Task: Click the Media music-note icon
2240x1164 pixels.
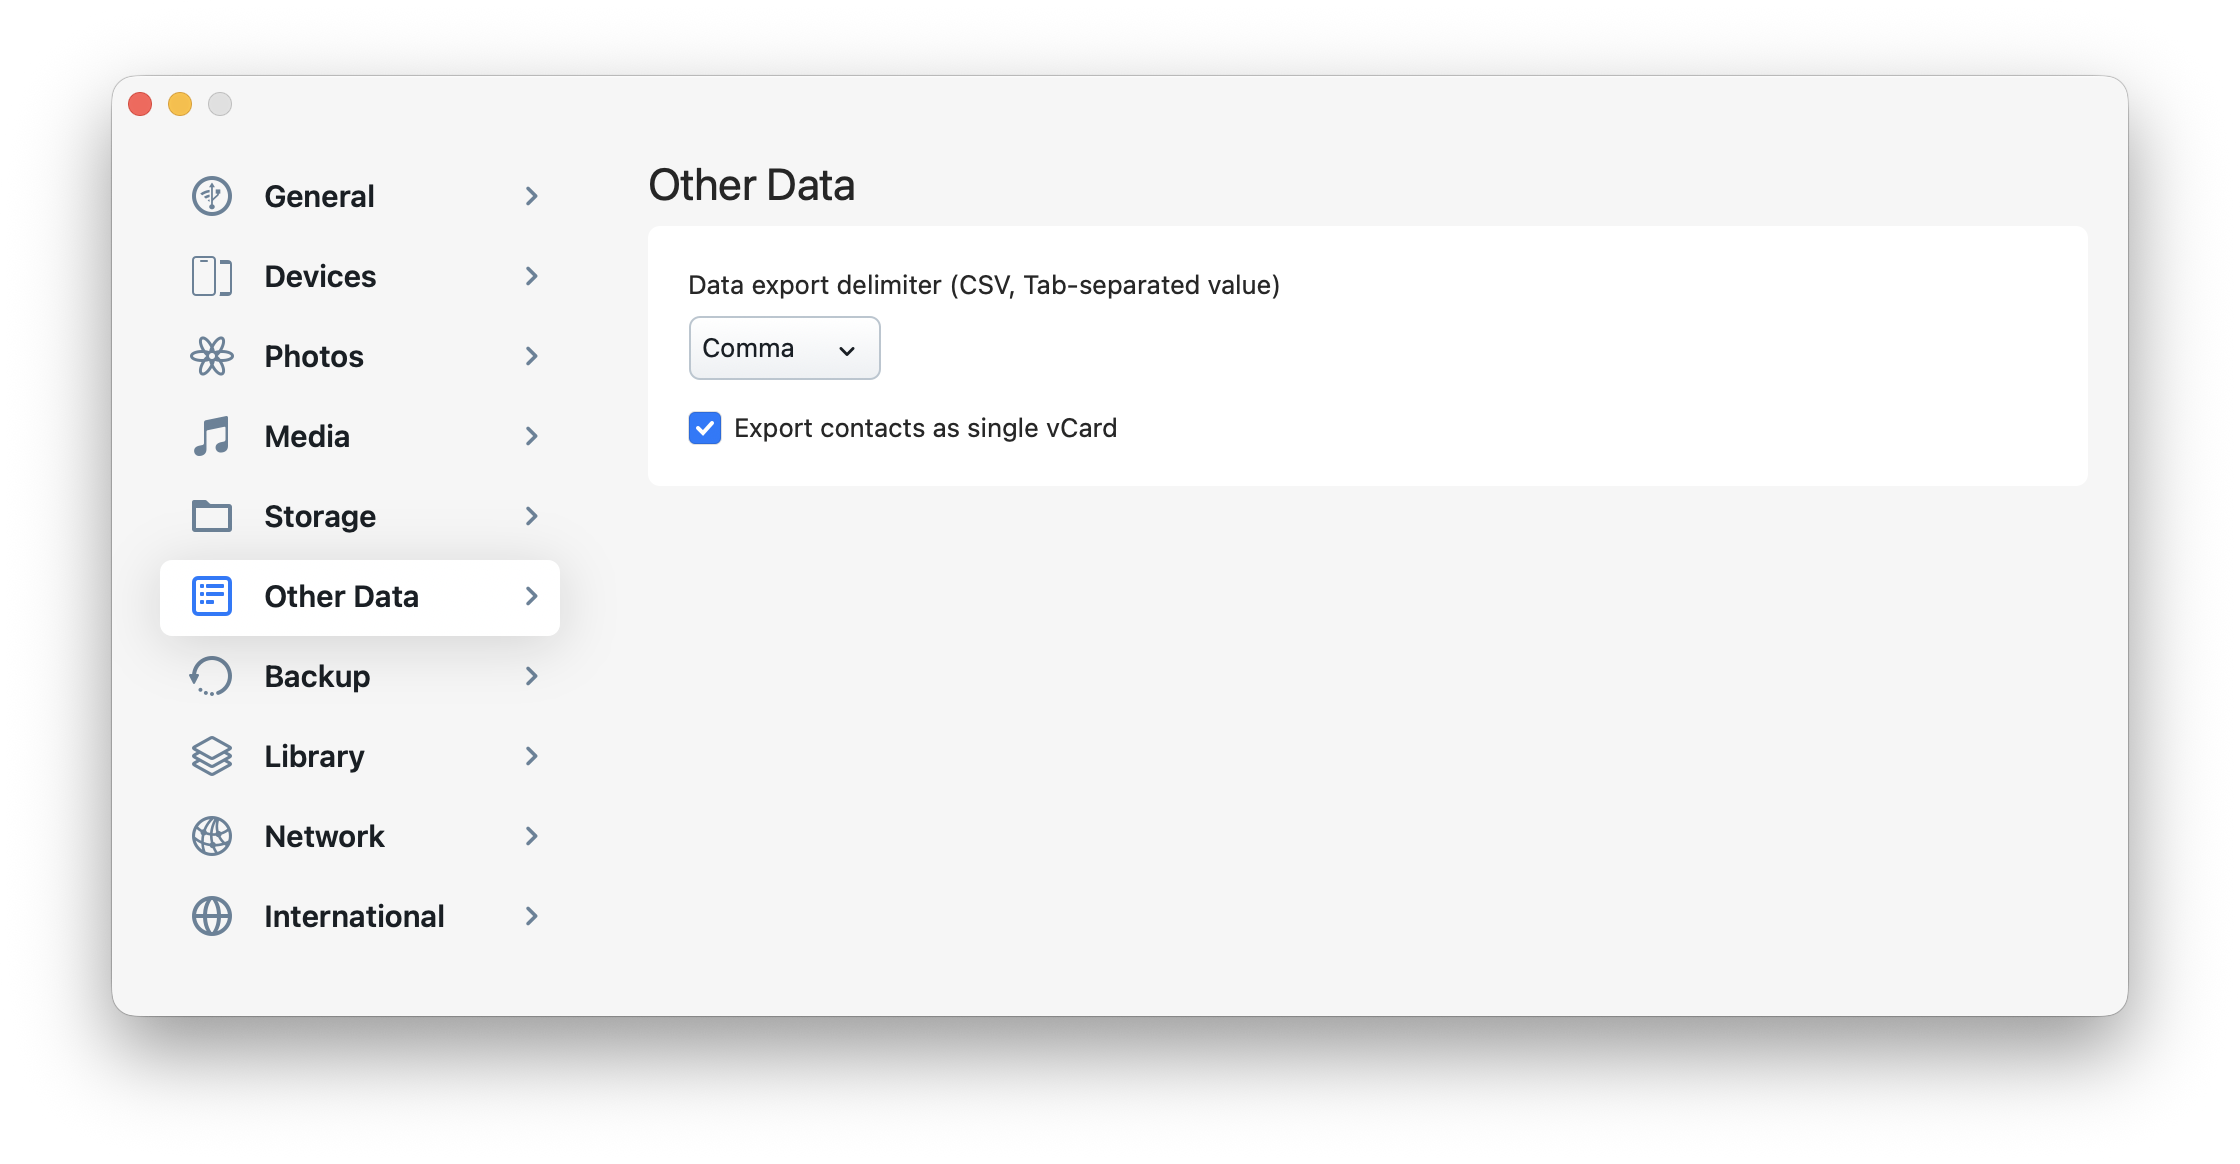Action: (212, 436)
